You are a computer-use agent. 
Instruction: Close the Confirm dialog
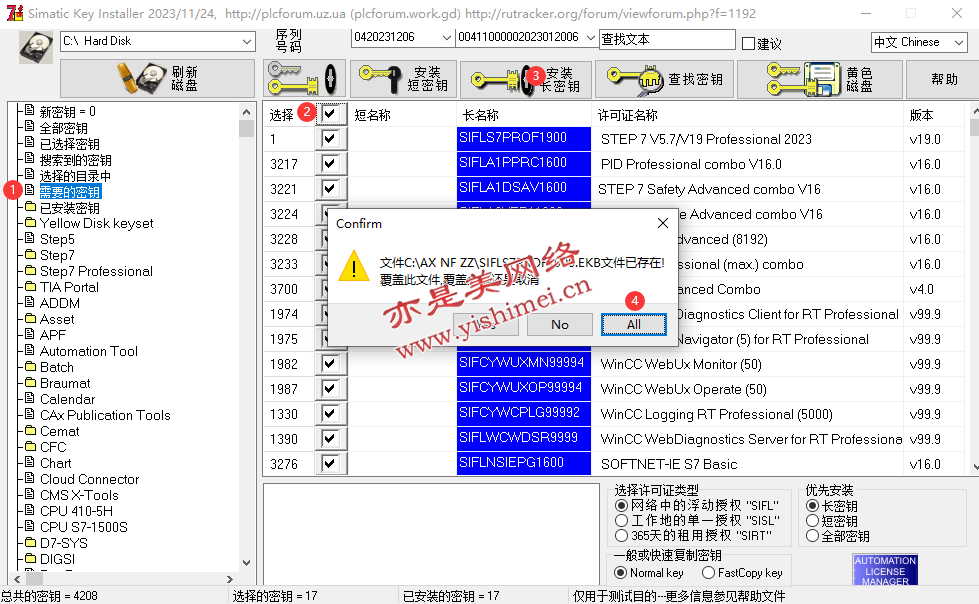(x=663, y=223)
